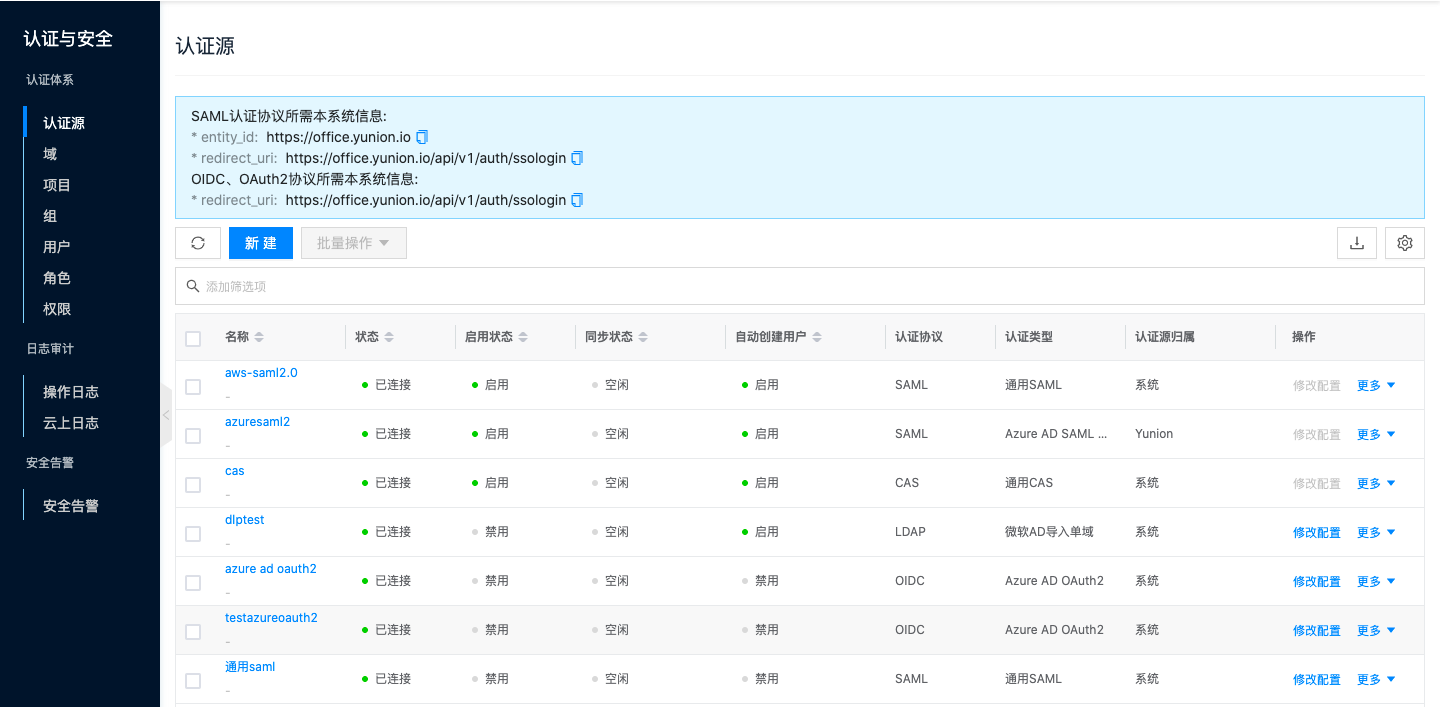
Task: Expand 更多 menu for aws-saml2.0
Action: [x=1376, y=386]
